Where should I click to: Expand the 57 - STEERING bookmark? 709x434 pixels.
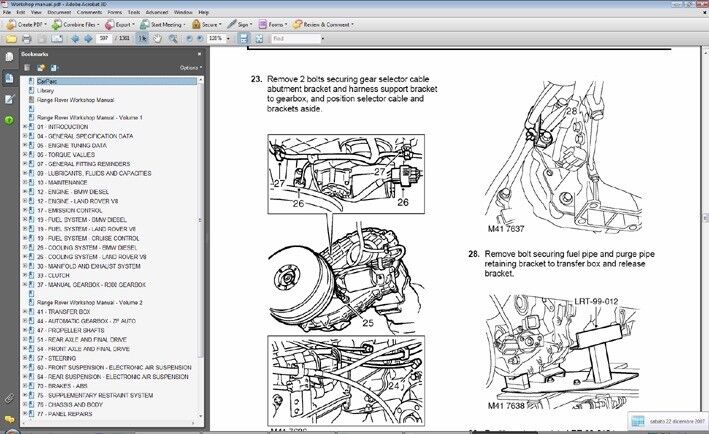click(25, 358)
